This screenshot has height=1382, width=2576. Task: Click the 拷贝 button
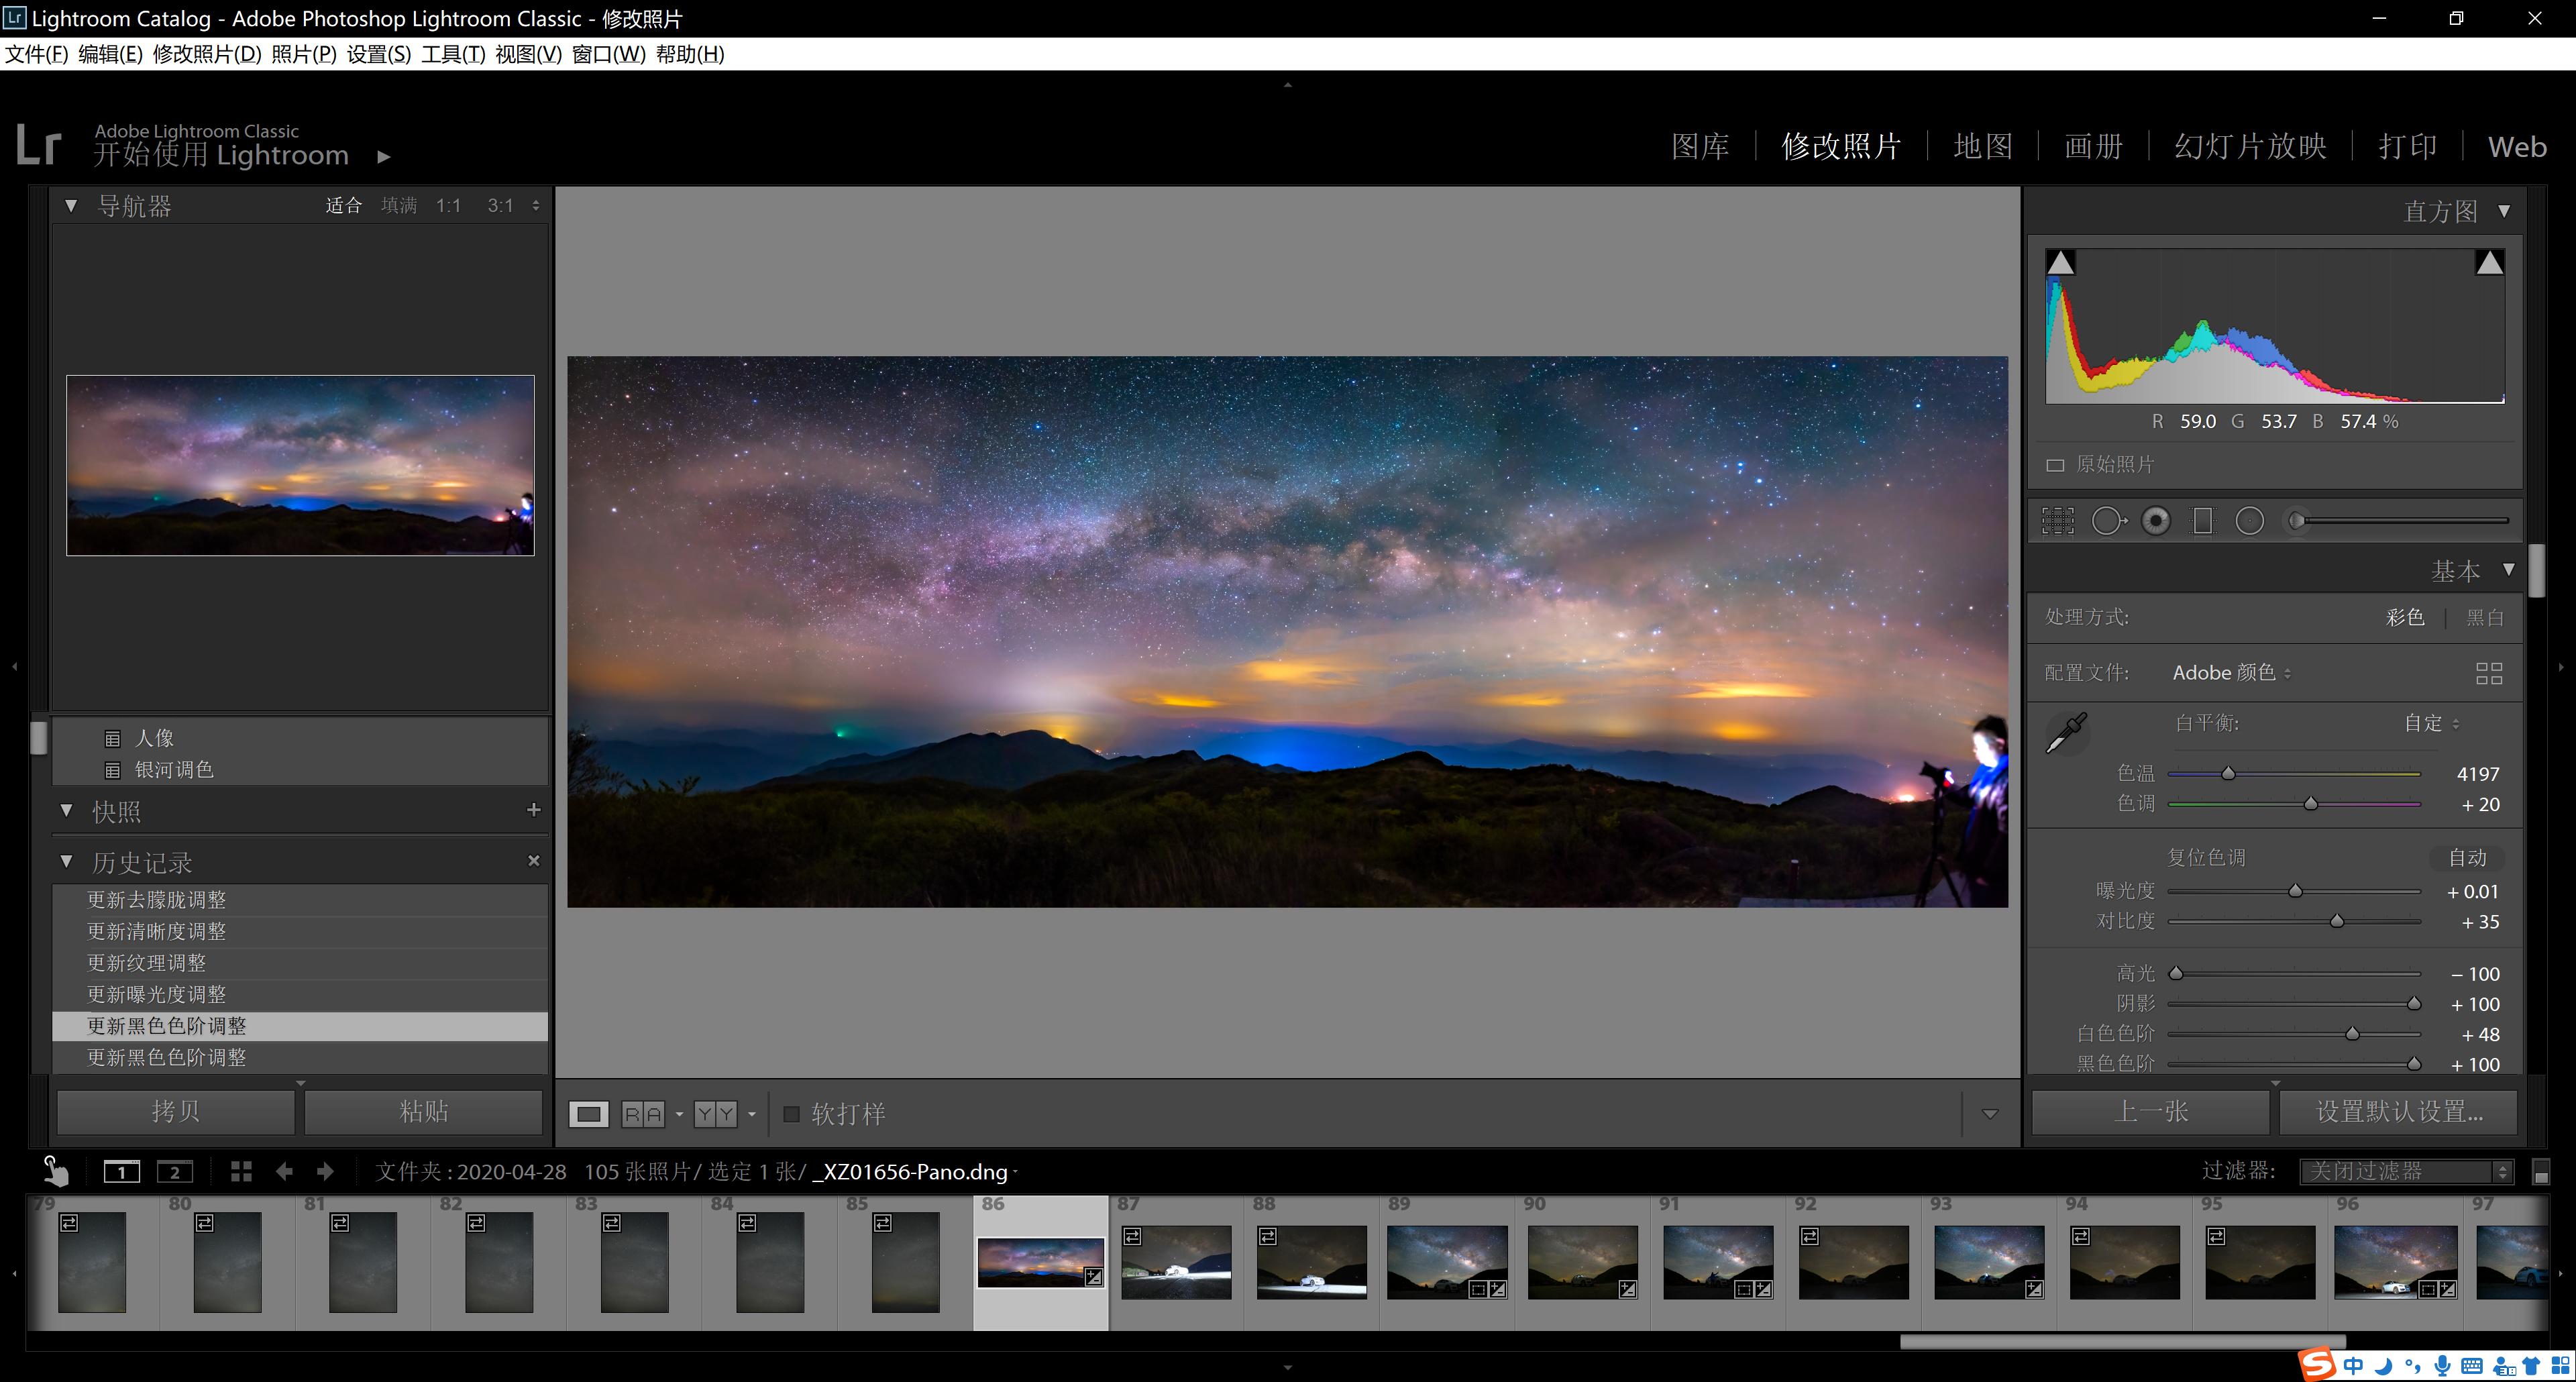(x=175, y=1111)
